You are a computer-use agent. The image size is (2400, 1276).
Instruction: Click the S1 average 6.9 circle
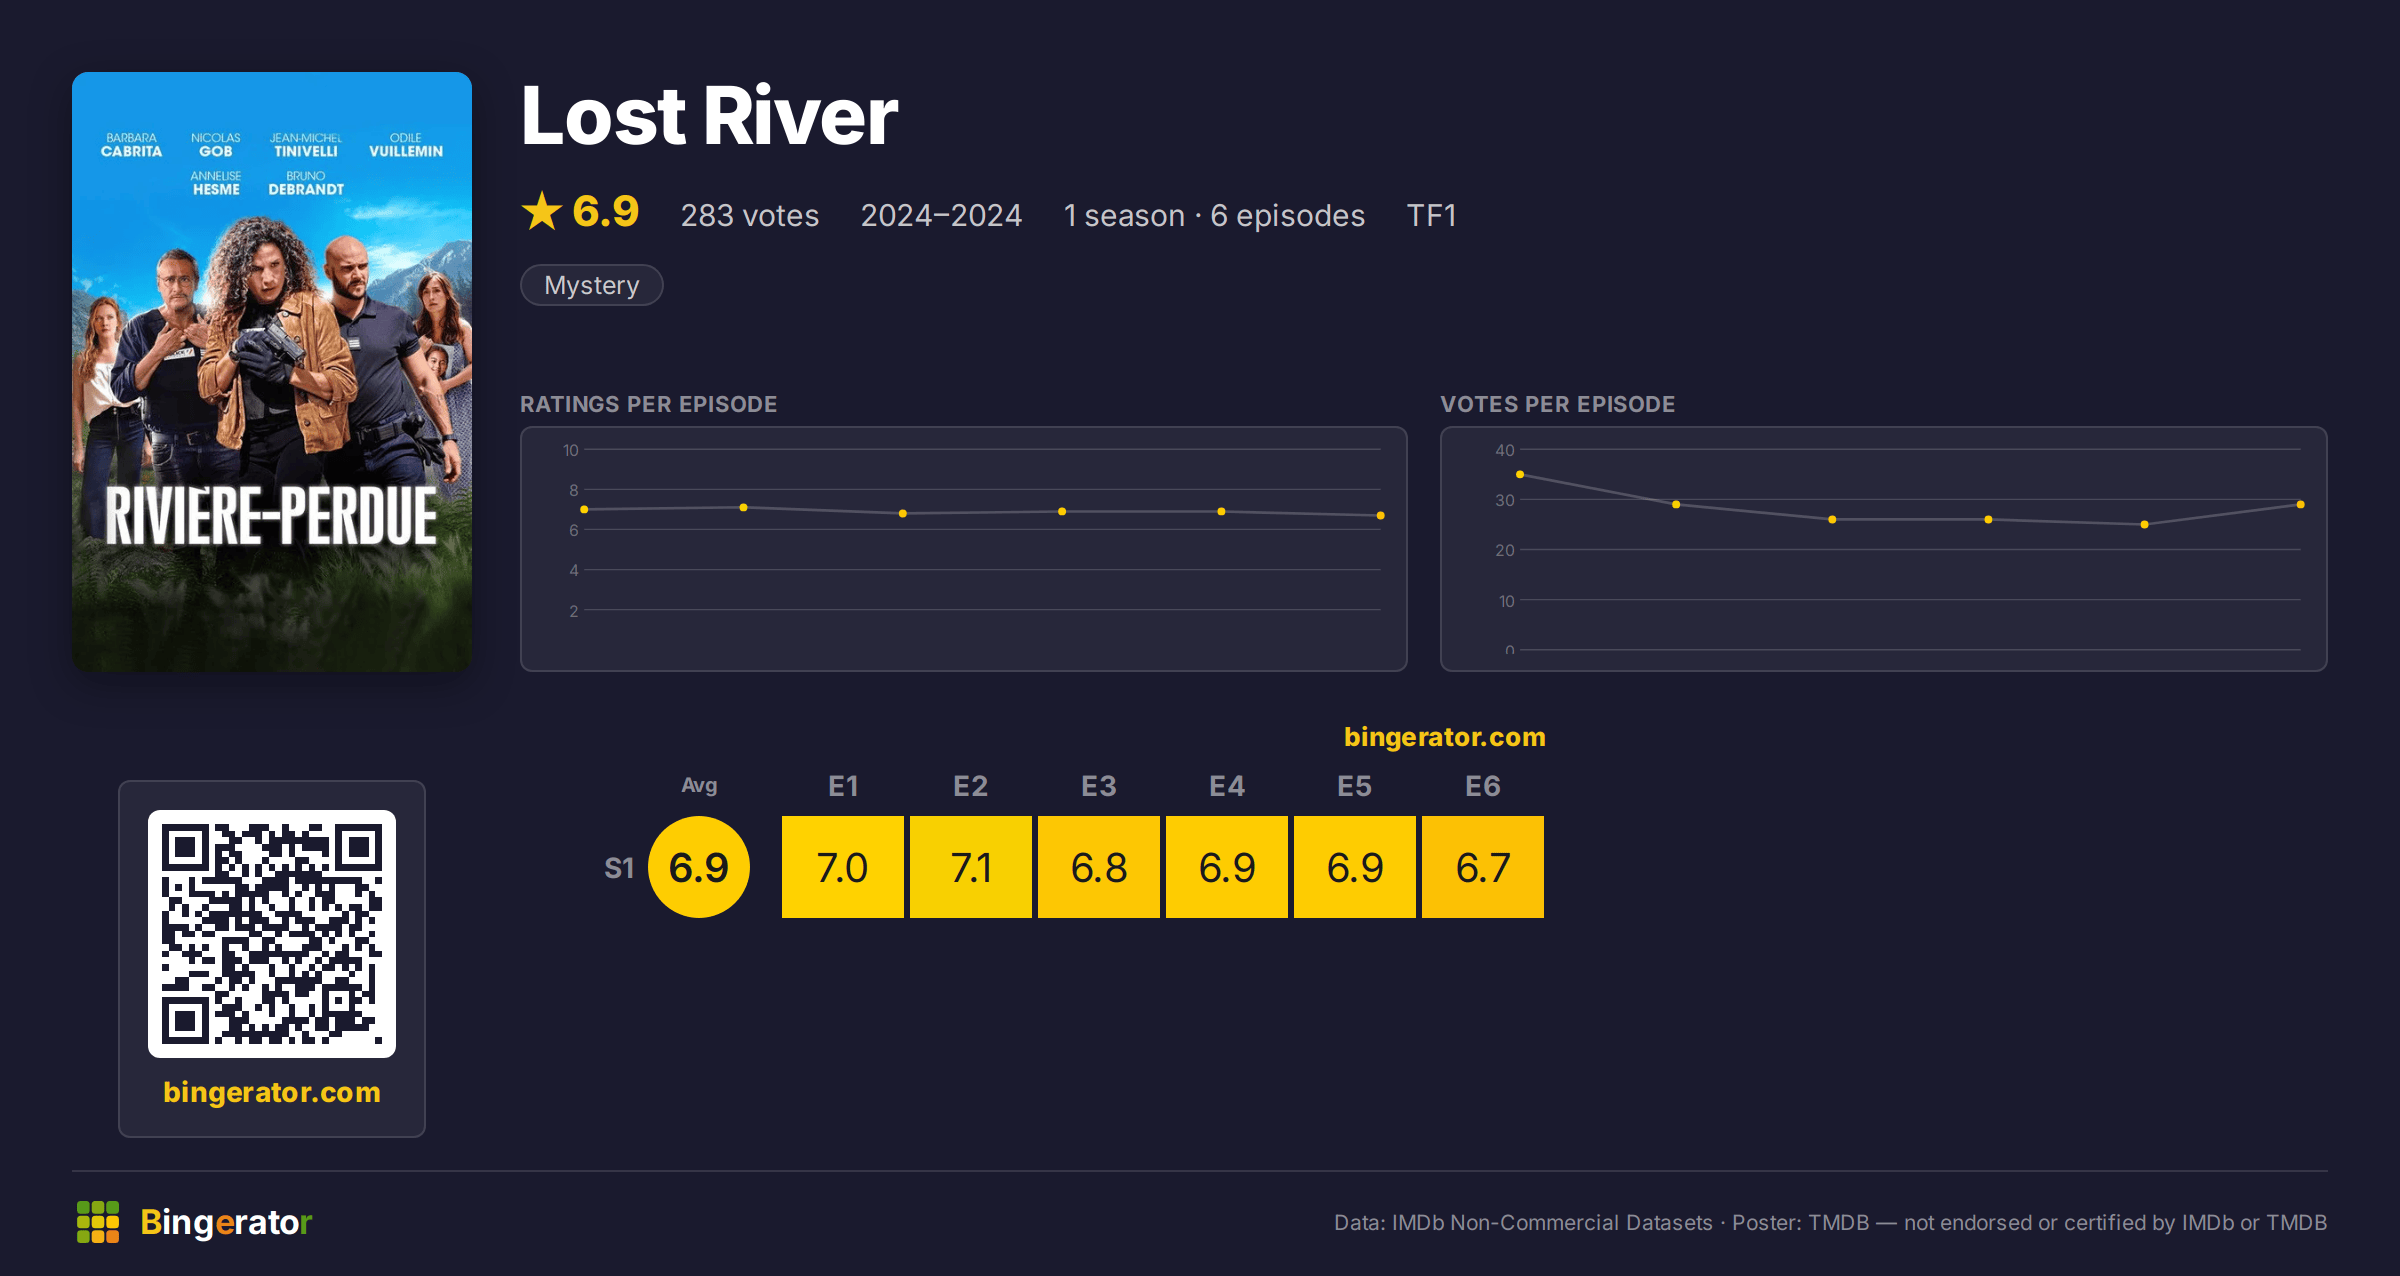click(x=699, y=867)
